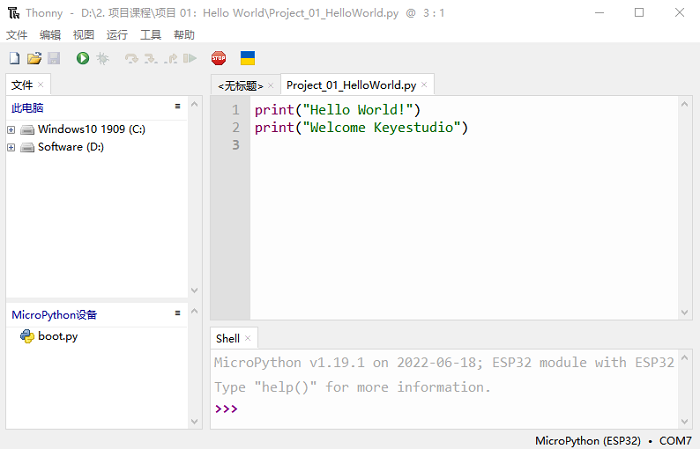Open the 此电脑 panel options menu
The image size is (700, 449).
tap(177, 106)
